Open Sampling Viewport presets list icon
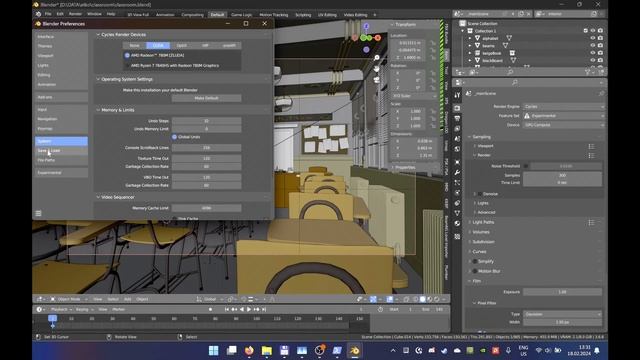Screen dimensions: 640x360 [591, 146]
